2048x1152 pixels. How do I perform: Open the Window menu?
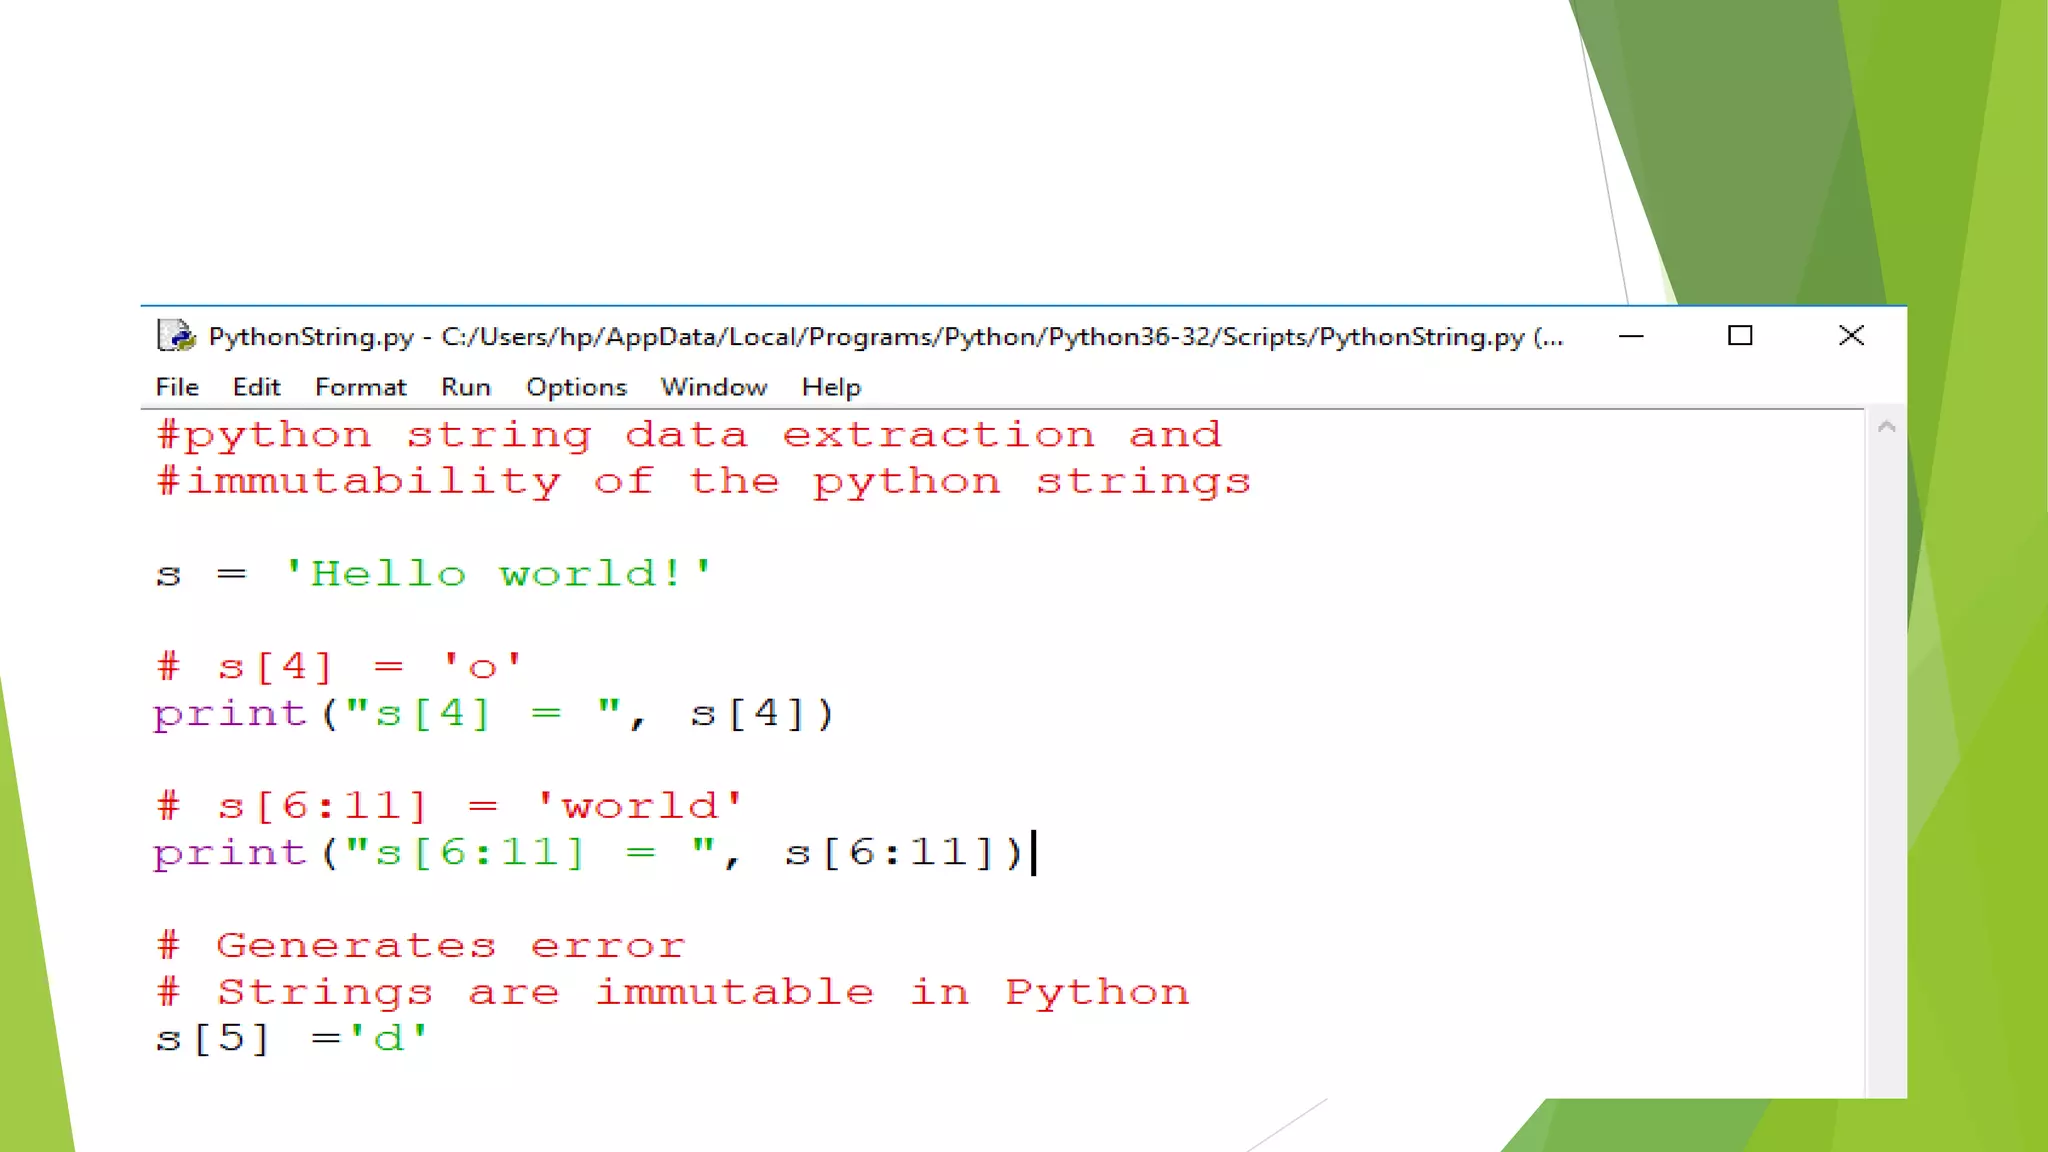[713, 387]
